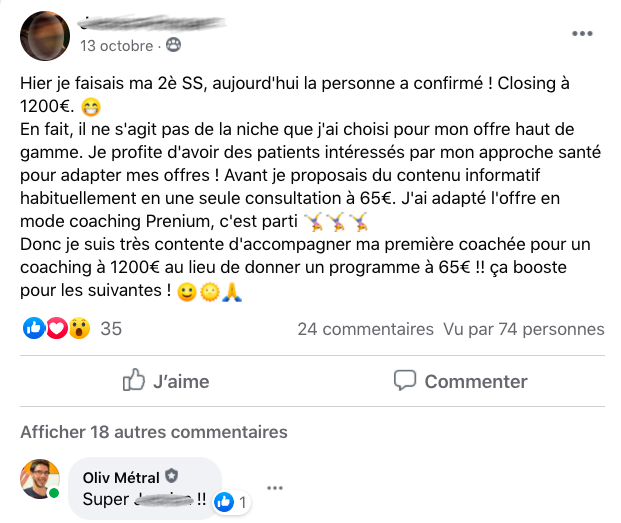Click the red heart reaction icon
This screenshot has height=523, width=621.
[57, 329]
